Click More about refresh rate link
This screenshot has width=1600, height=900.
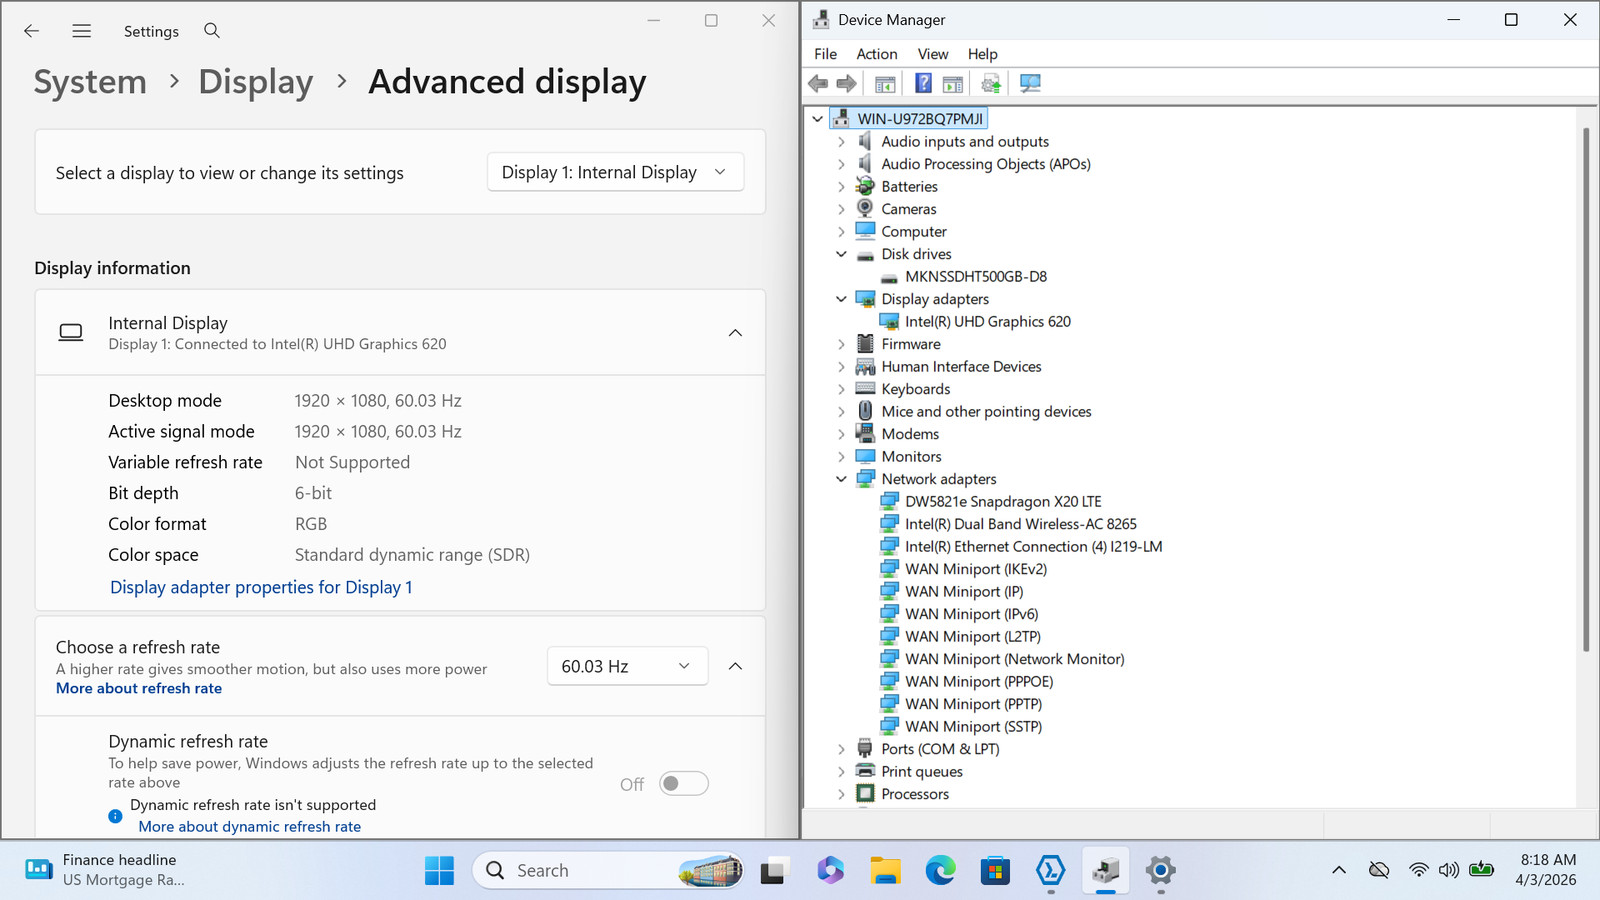tap(139, 688)
